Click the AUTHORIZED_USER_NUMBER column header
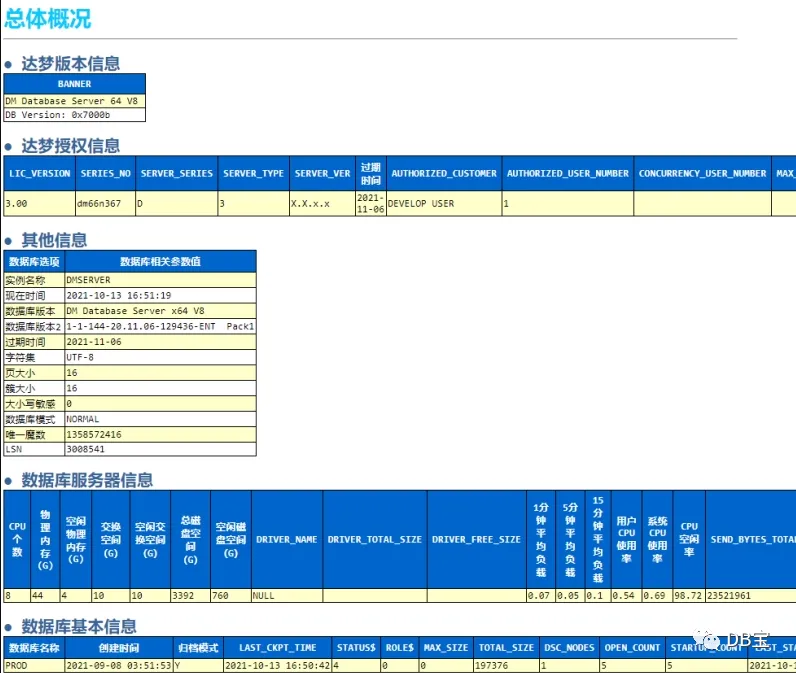Screen dimensions: 796x673 568,173
